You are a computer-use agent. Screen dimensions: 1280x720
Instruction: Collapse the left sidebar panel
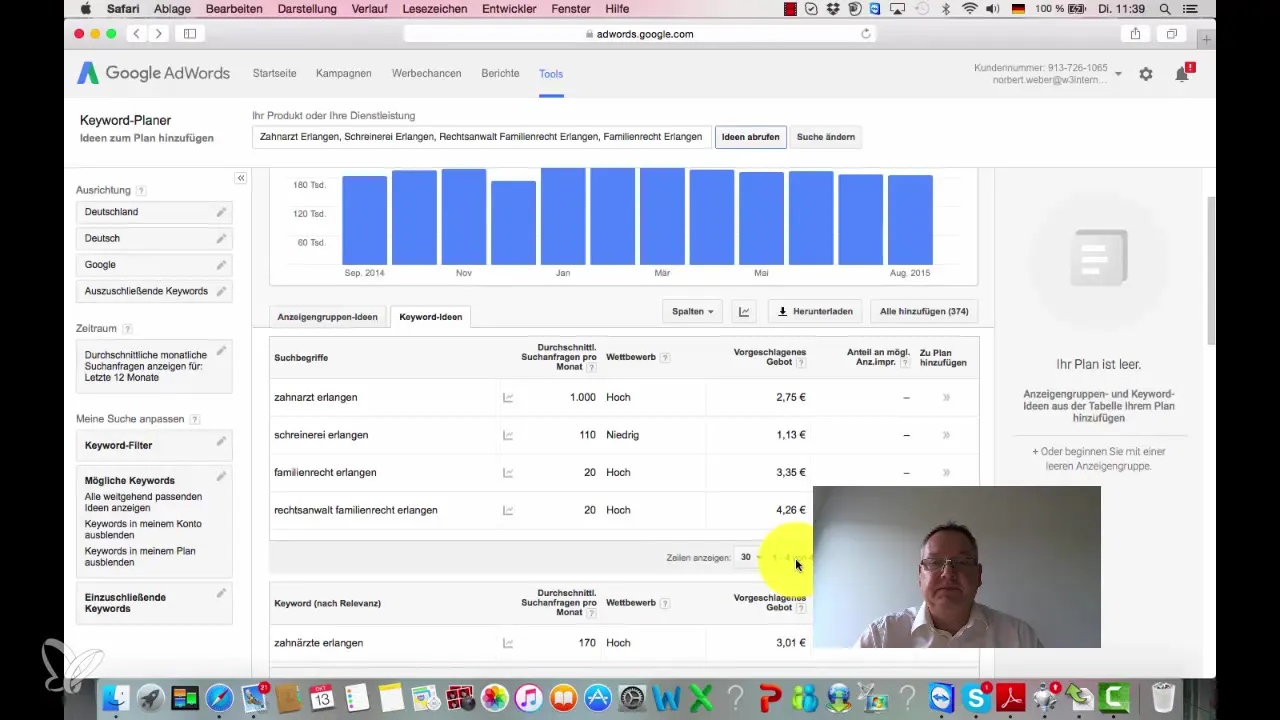241,178
